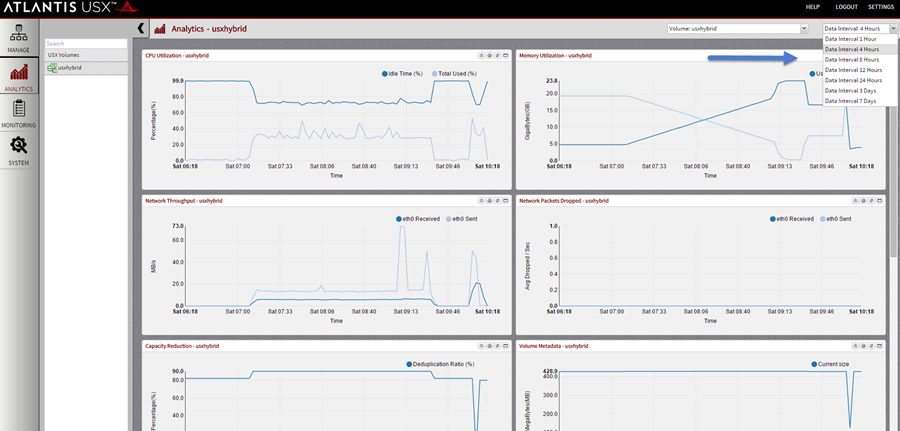The width and height of the screenshot is (900, 431).
Task: Close the Data Interval dropdown field
Action: click(x=859, y=28)
